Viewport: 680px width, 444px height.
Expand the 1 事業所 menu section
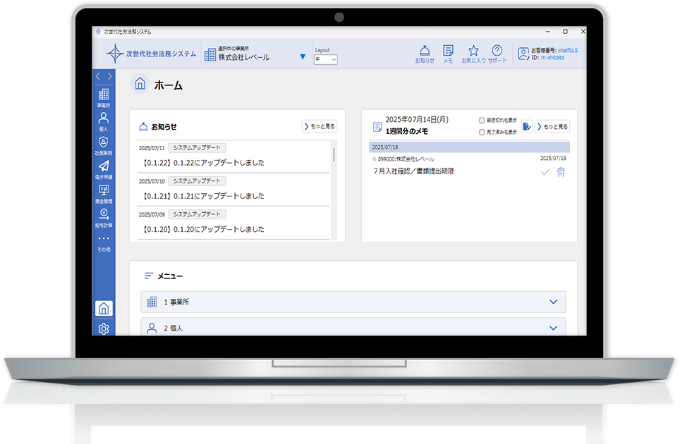553,301
